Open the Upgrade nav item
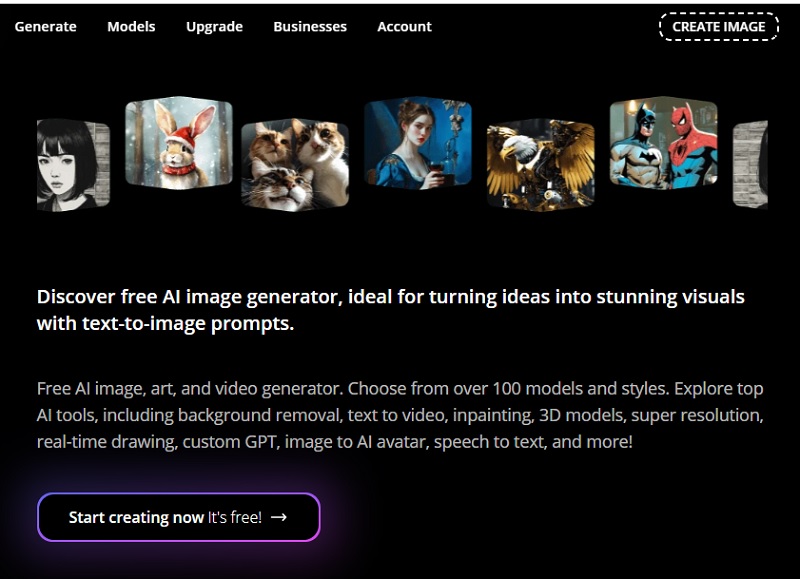This screenshot has width=800, height=579. point(214,27)
